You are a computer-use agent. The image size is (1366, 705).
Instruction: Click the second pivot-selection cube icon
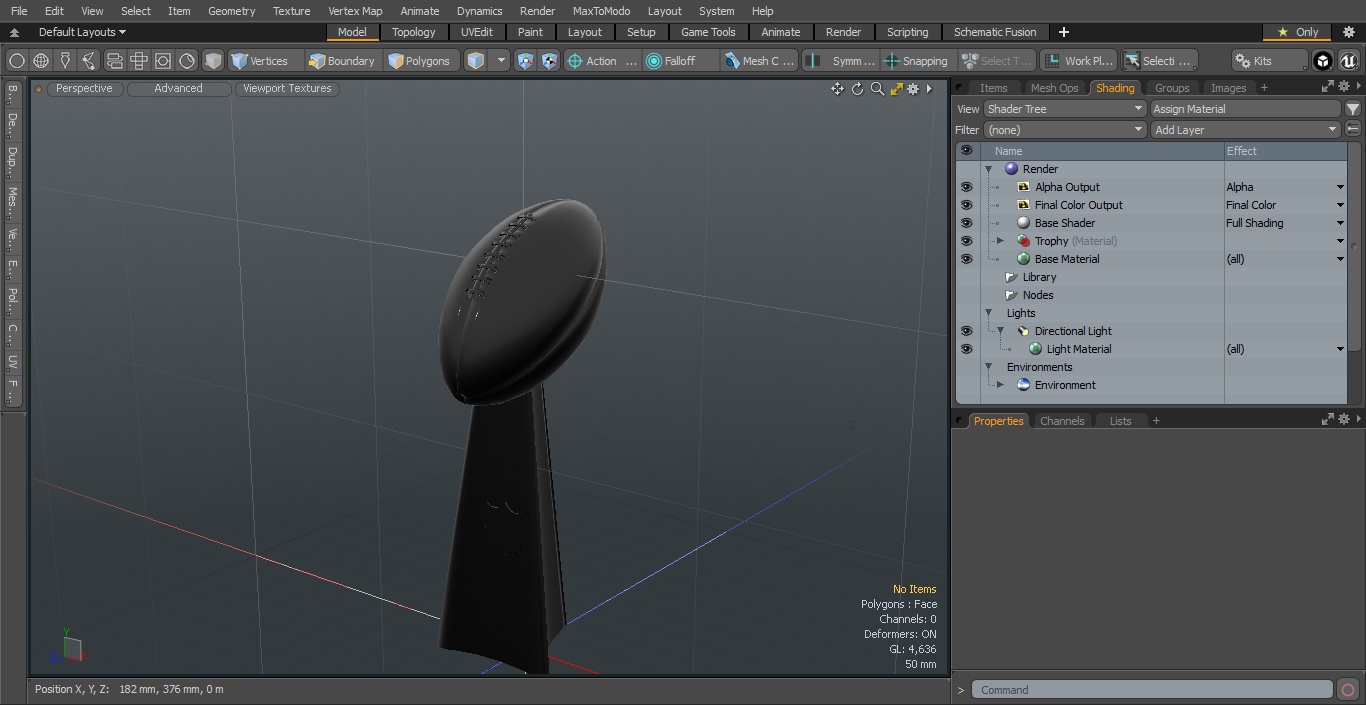coord(549,61)
